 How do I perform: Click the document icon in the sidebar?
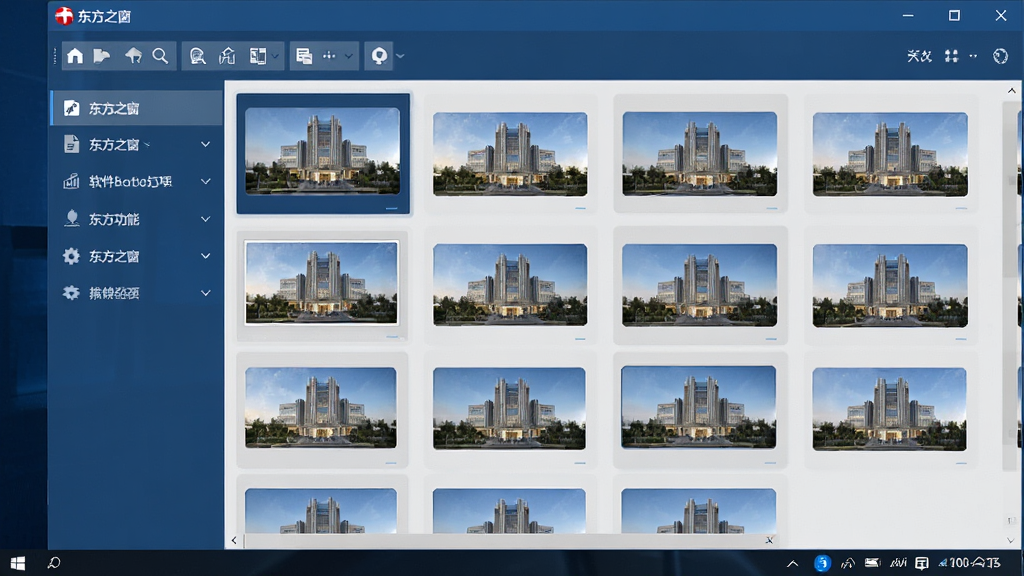(x=71, y=144)
